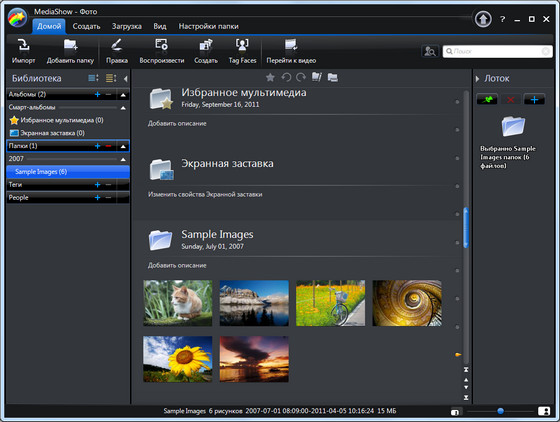Rotate left using counterclockwise arrow icon
Image resolution: width=560 pixels, height=422 pixels.
coord(286,77)
